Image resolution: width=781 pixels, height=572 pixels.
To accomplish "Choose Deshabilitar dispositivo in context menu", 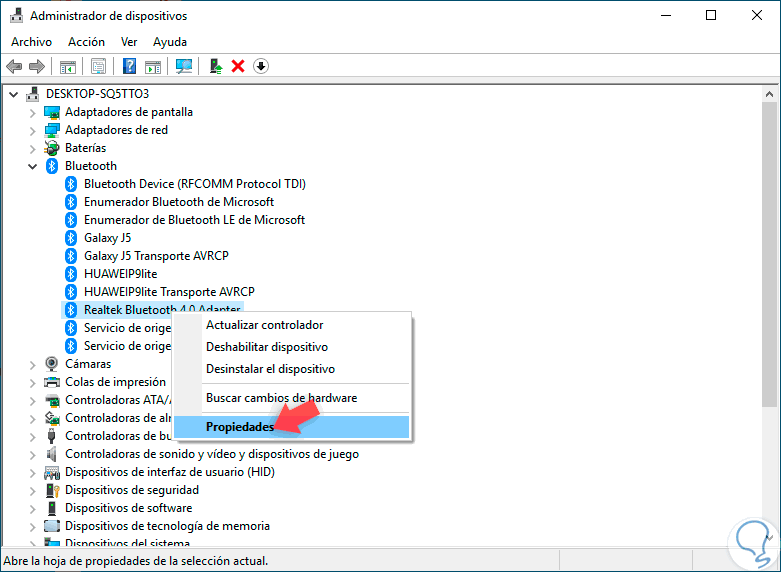I will pos(291,347).
